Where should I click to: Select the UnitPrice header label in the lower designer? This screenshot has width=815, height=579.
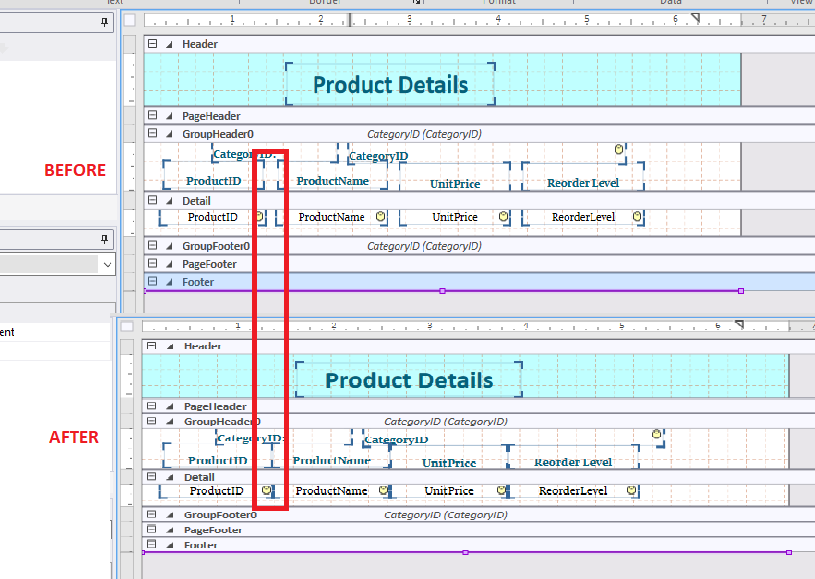click(449, 457)
